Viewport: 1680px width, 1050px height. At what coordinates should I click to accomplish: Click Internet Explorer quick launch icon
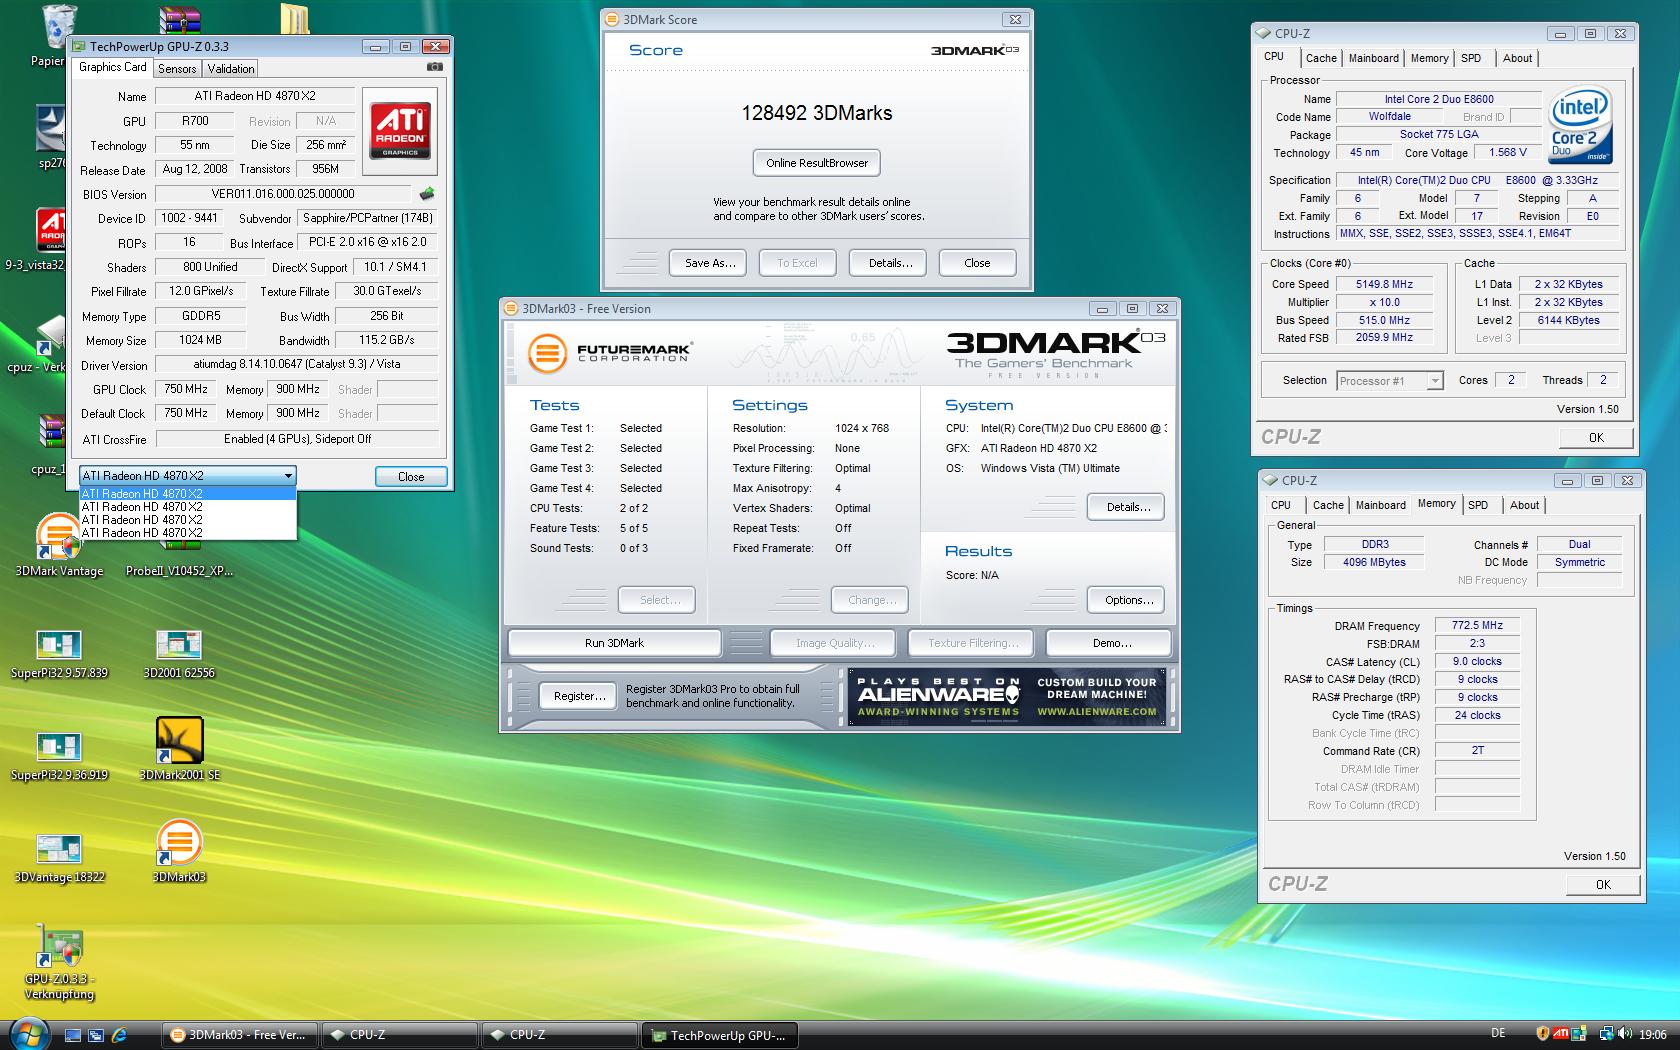coord(119,1035)
